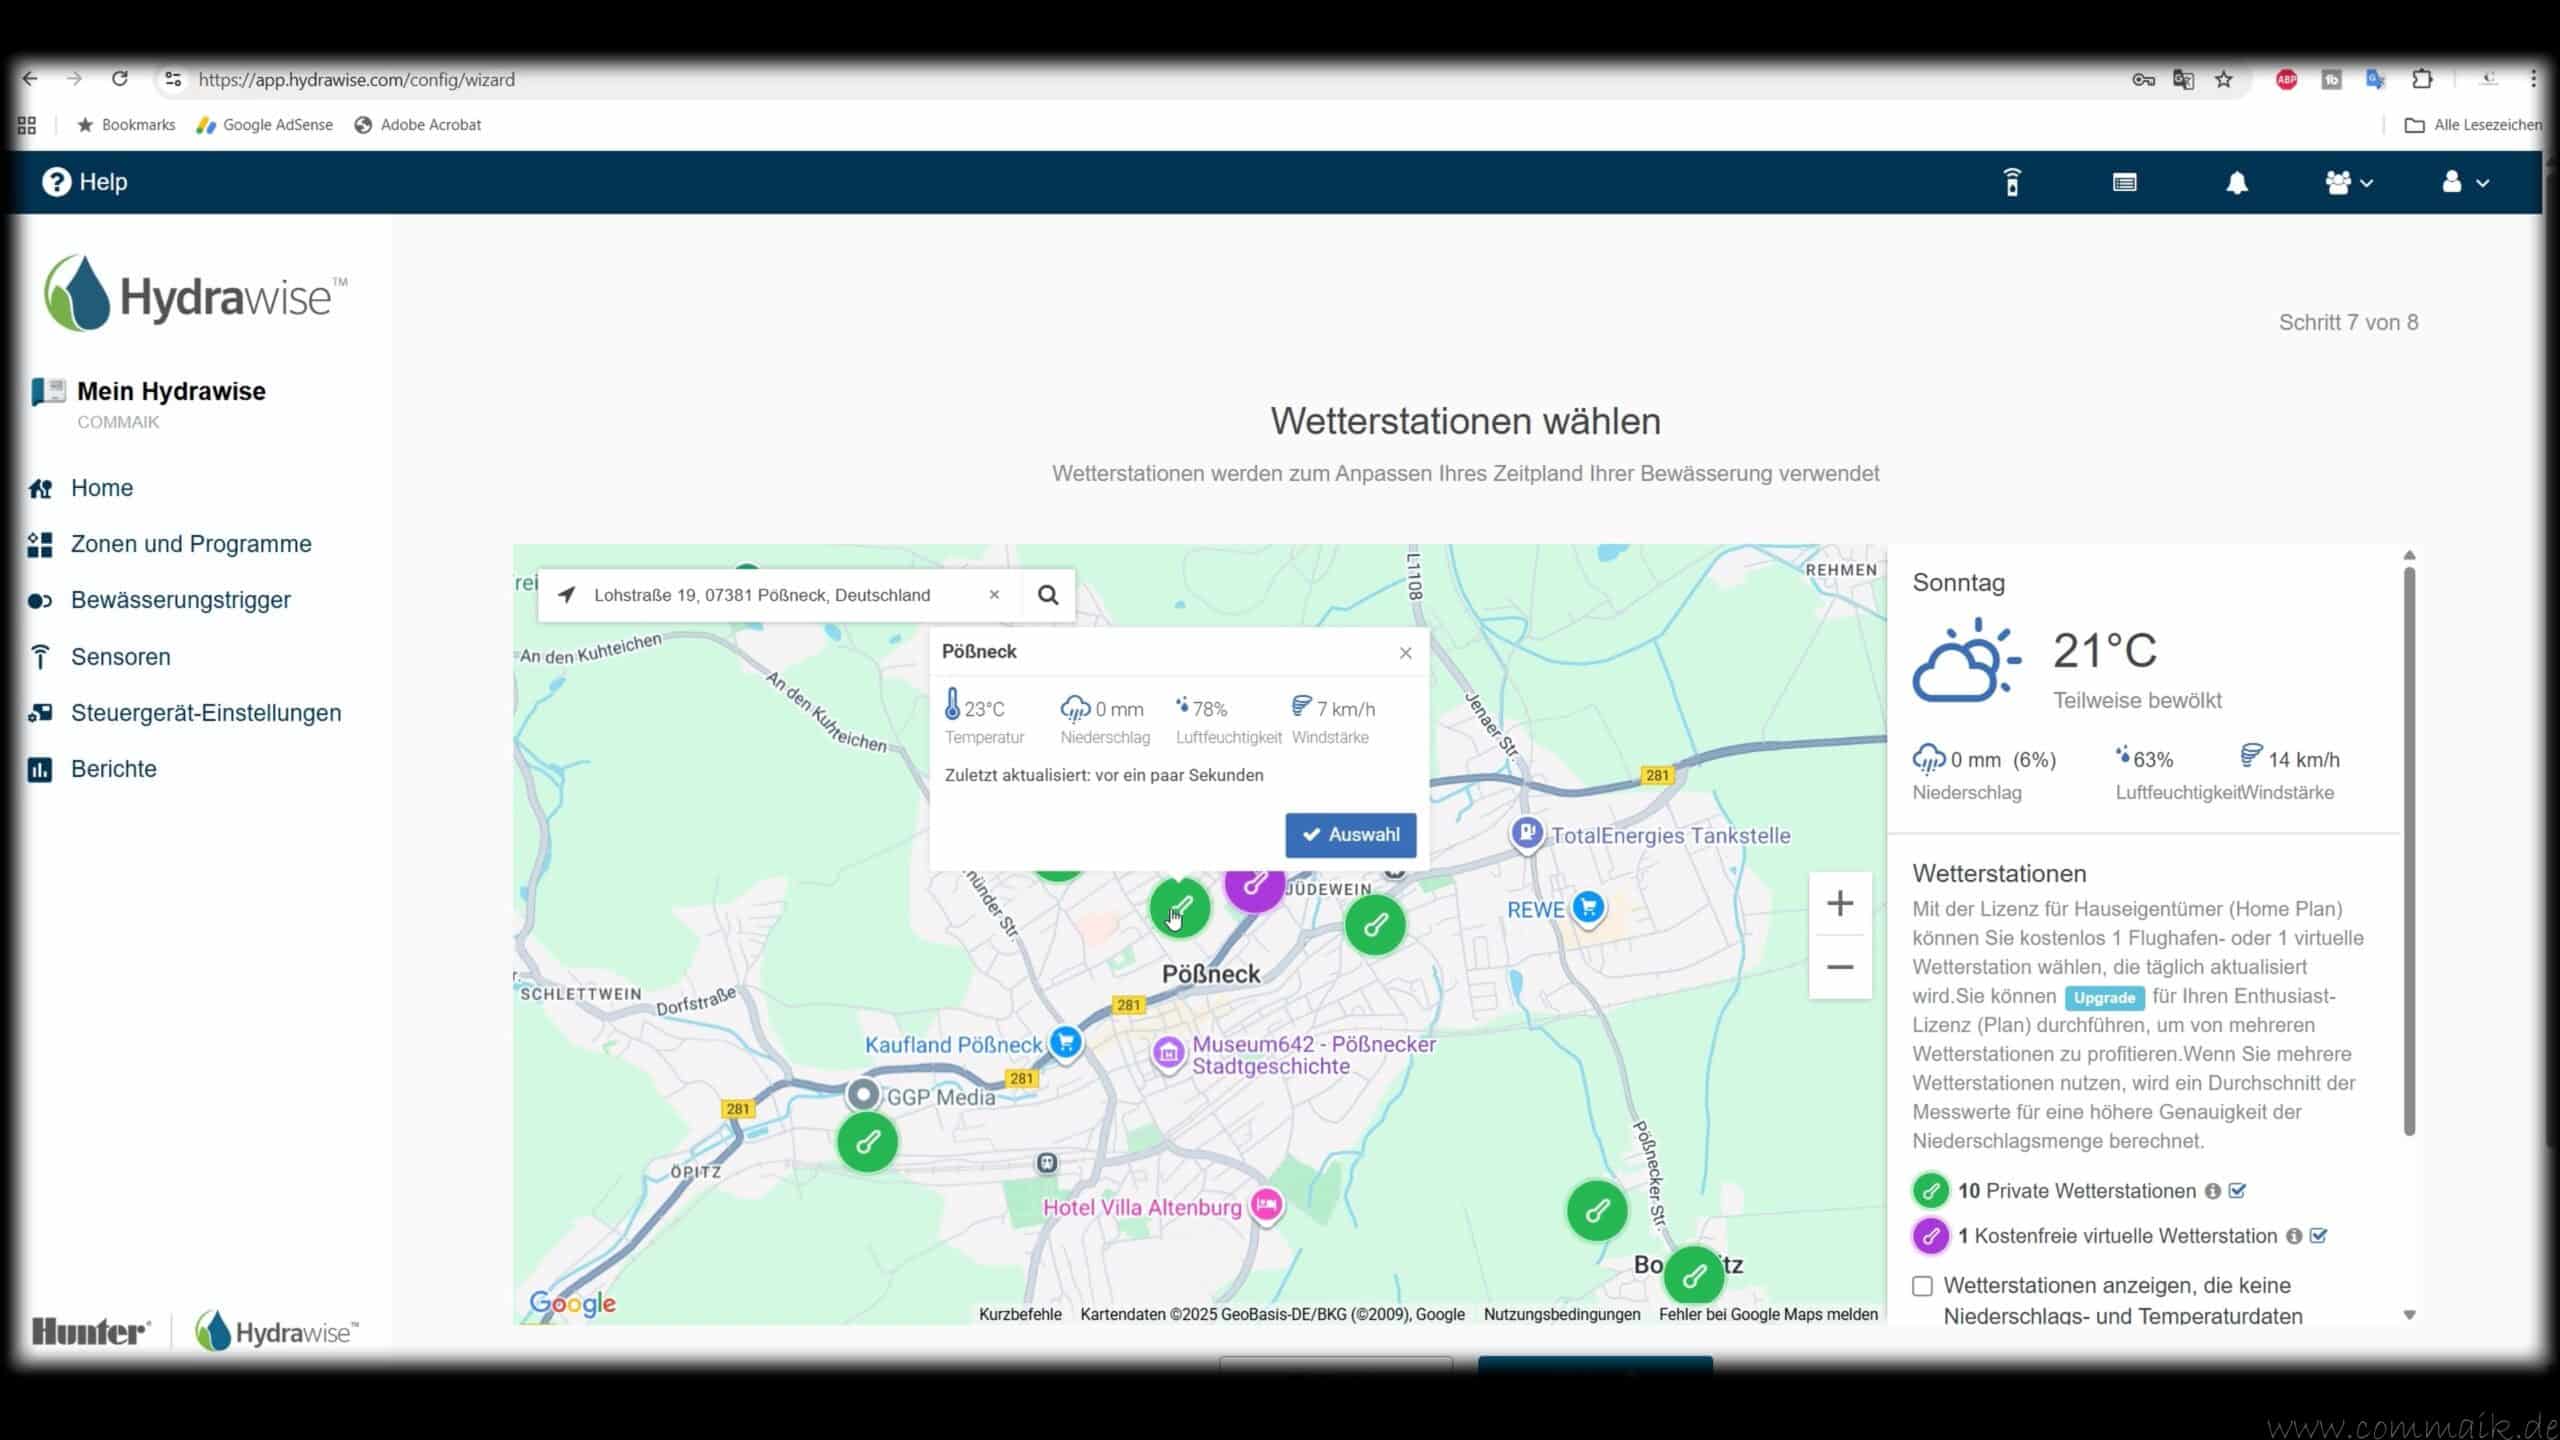2560x1440 pixels.
Task: Open the Alle Lesezeichen folder
Action: (x=2473, y=125)
